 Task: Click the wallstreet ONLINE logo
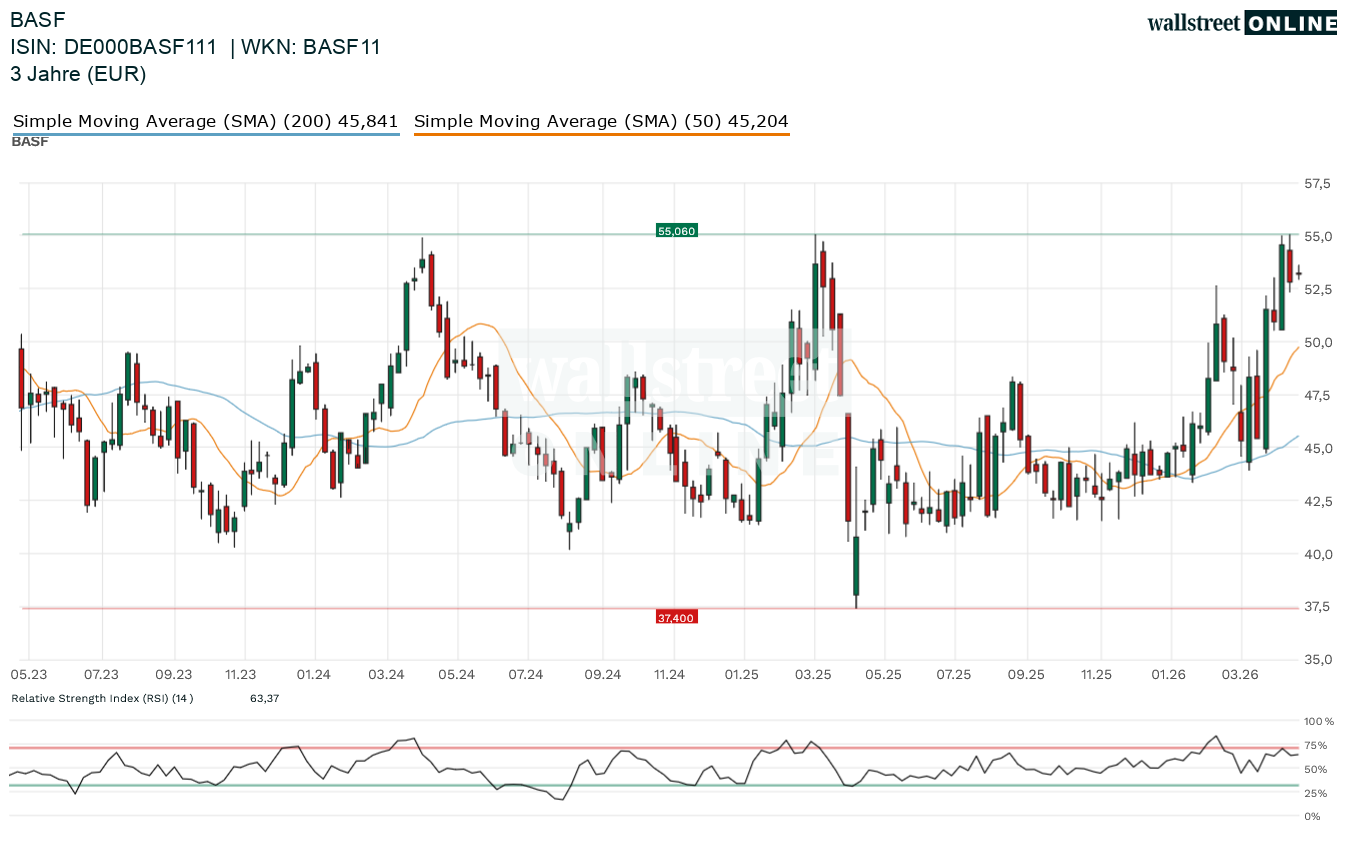click(x=1241, y=23)
